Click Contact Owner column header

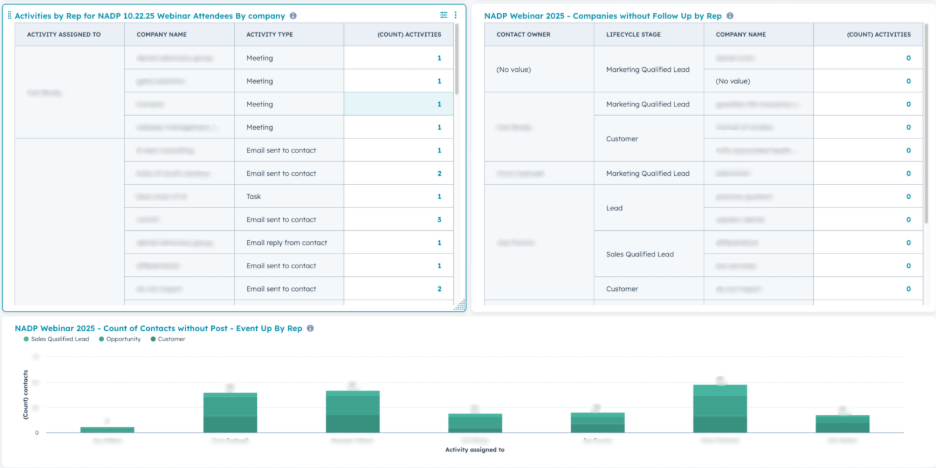point(523,34)
